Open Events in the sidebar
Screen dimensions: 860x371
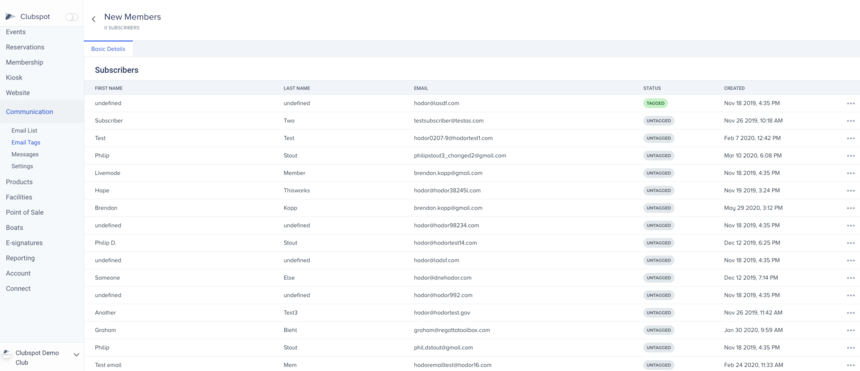point(16,32)
